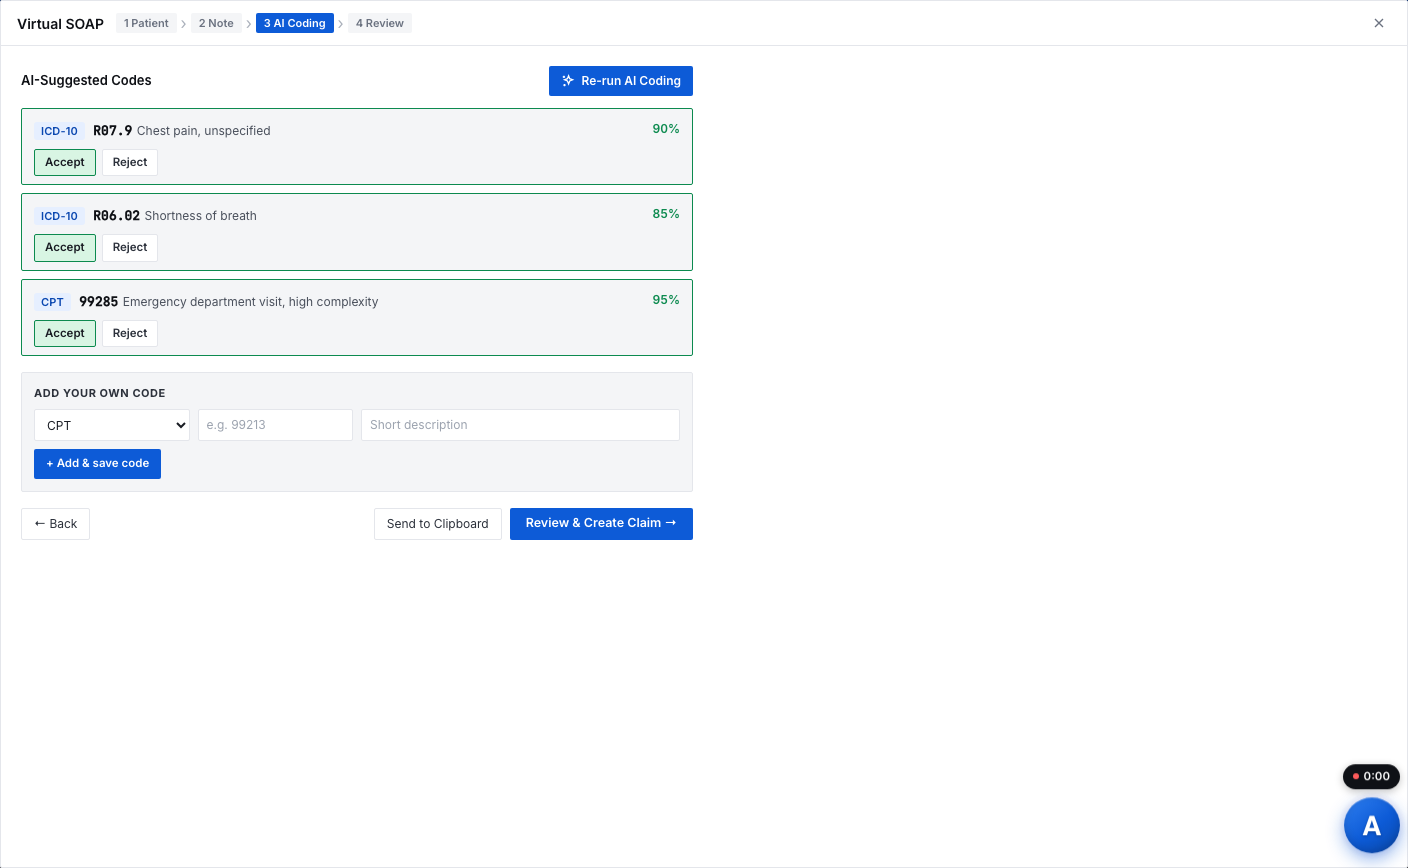Click the CPT badge beside 99285
The width and height of the screenshot is (1408, 868).
click(x=52, y=302)
